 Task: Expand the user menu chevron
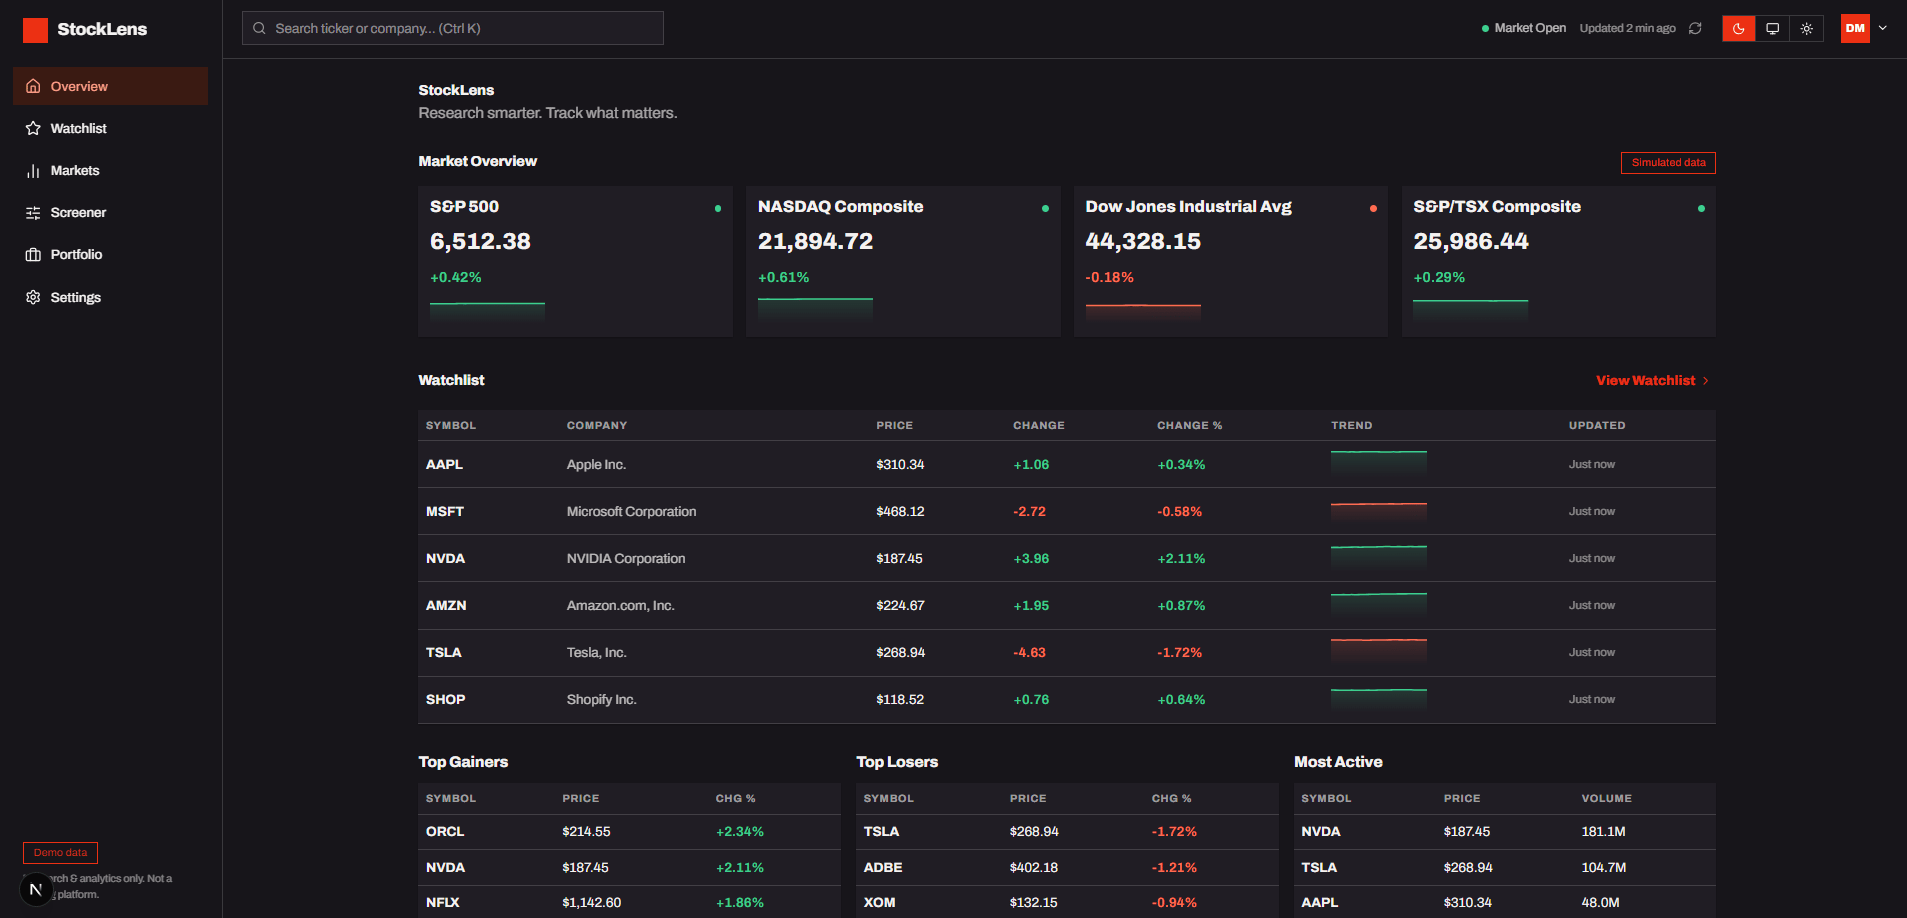(x=1883, y=28)
